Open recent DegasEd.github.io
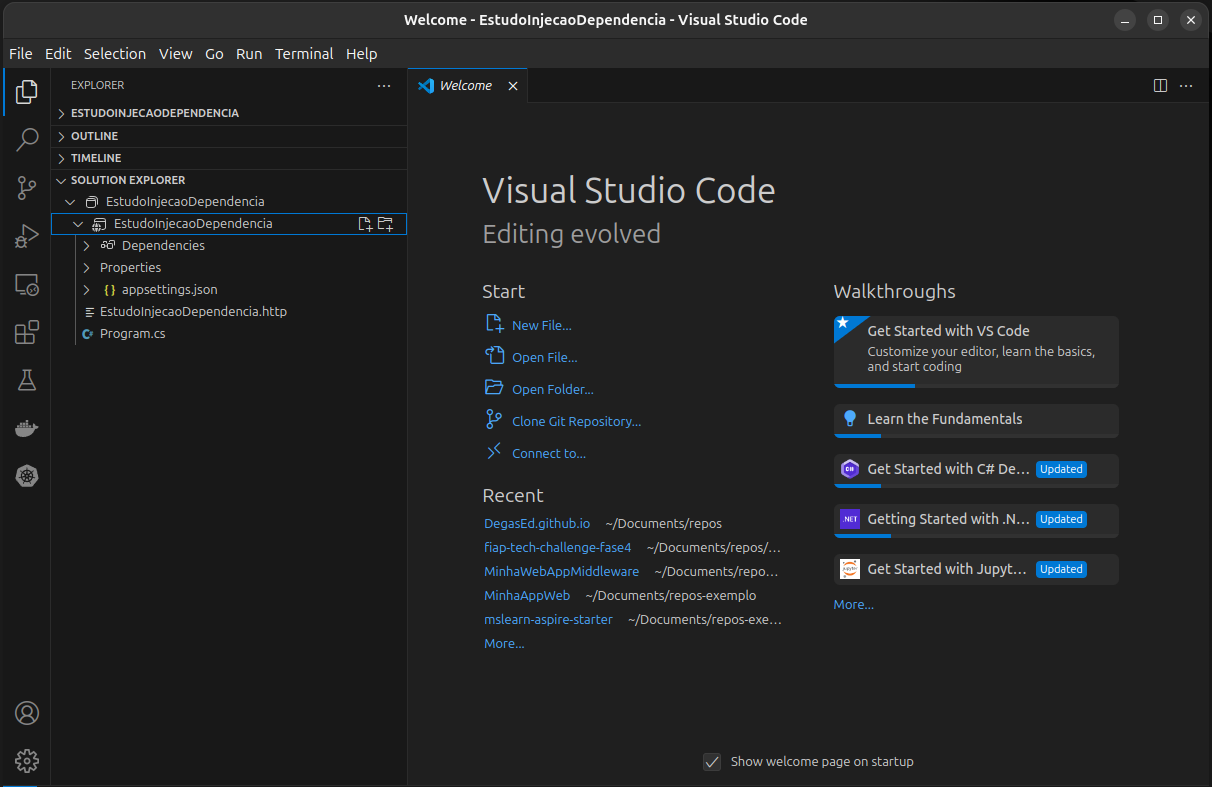This screenshot has height=787, width=1212. [x=537, y=523]
